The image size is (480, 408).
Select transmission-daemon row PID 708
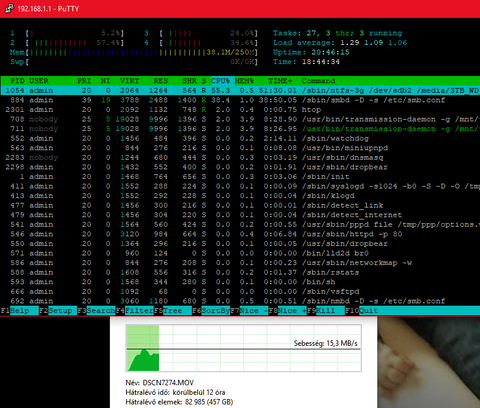click(240, 119)
